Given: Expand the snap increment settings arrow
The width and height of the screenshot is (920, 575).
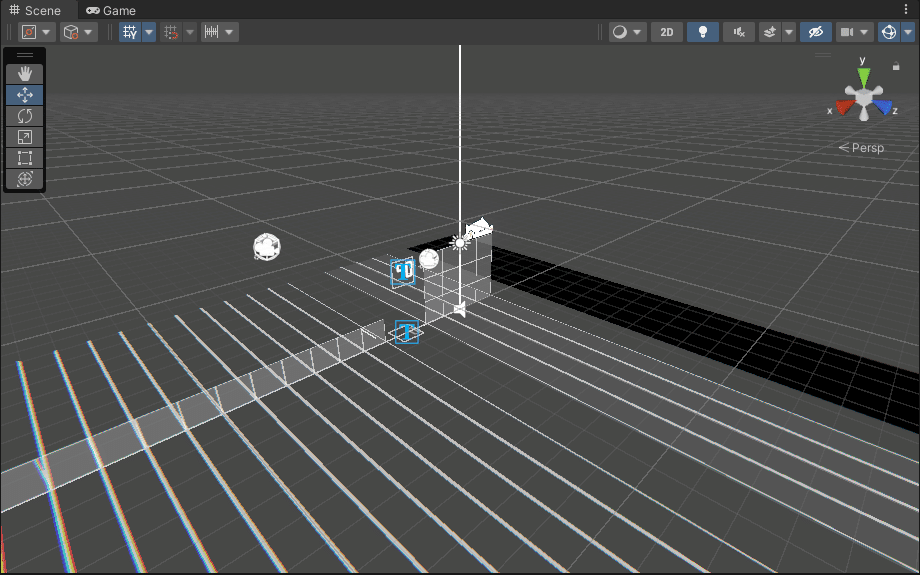Looking at the screenshot, I should 229,32.
